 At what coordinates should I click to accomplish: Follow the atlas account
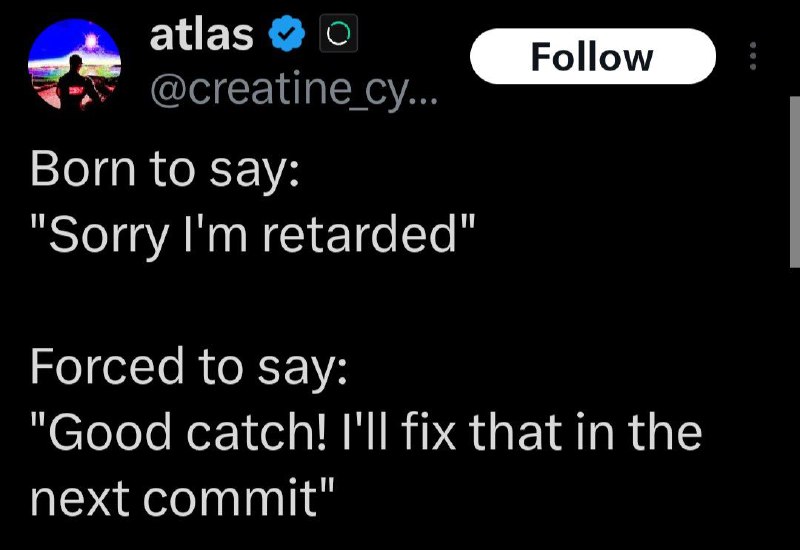(592, 56)
